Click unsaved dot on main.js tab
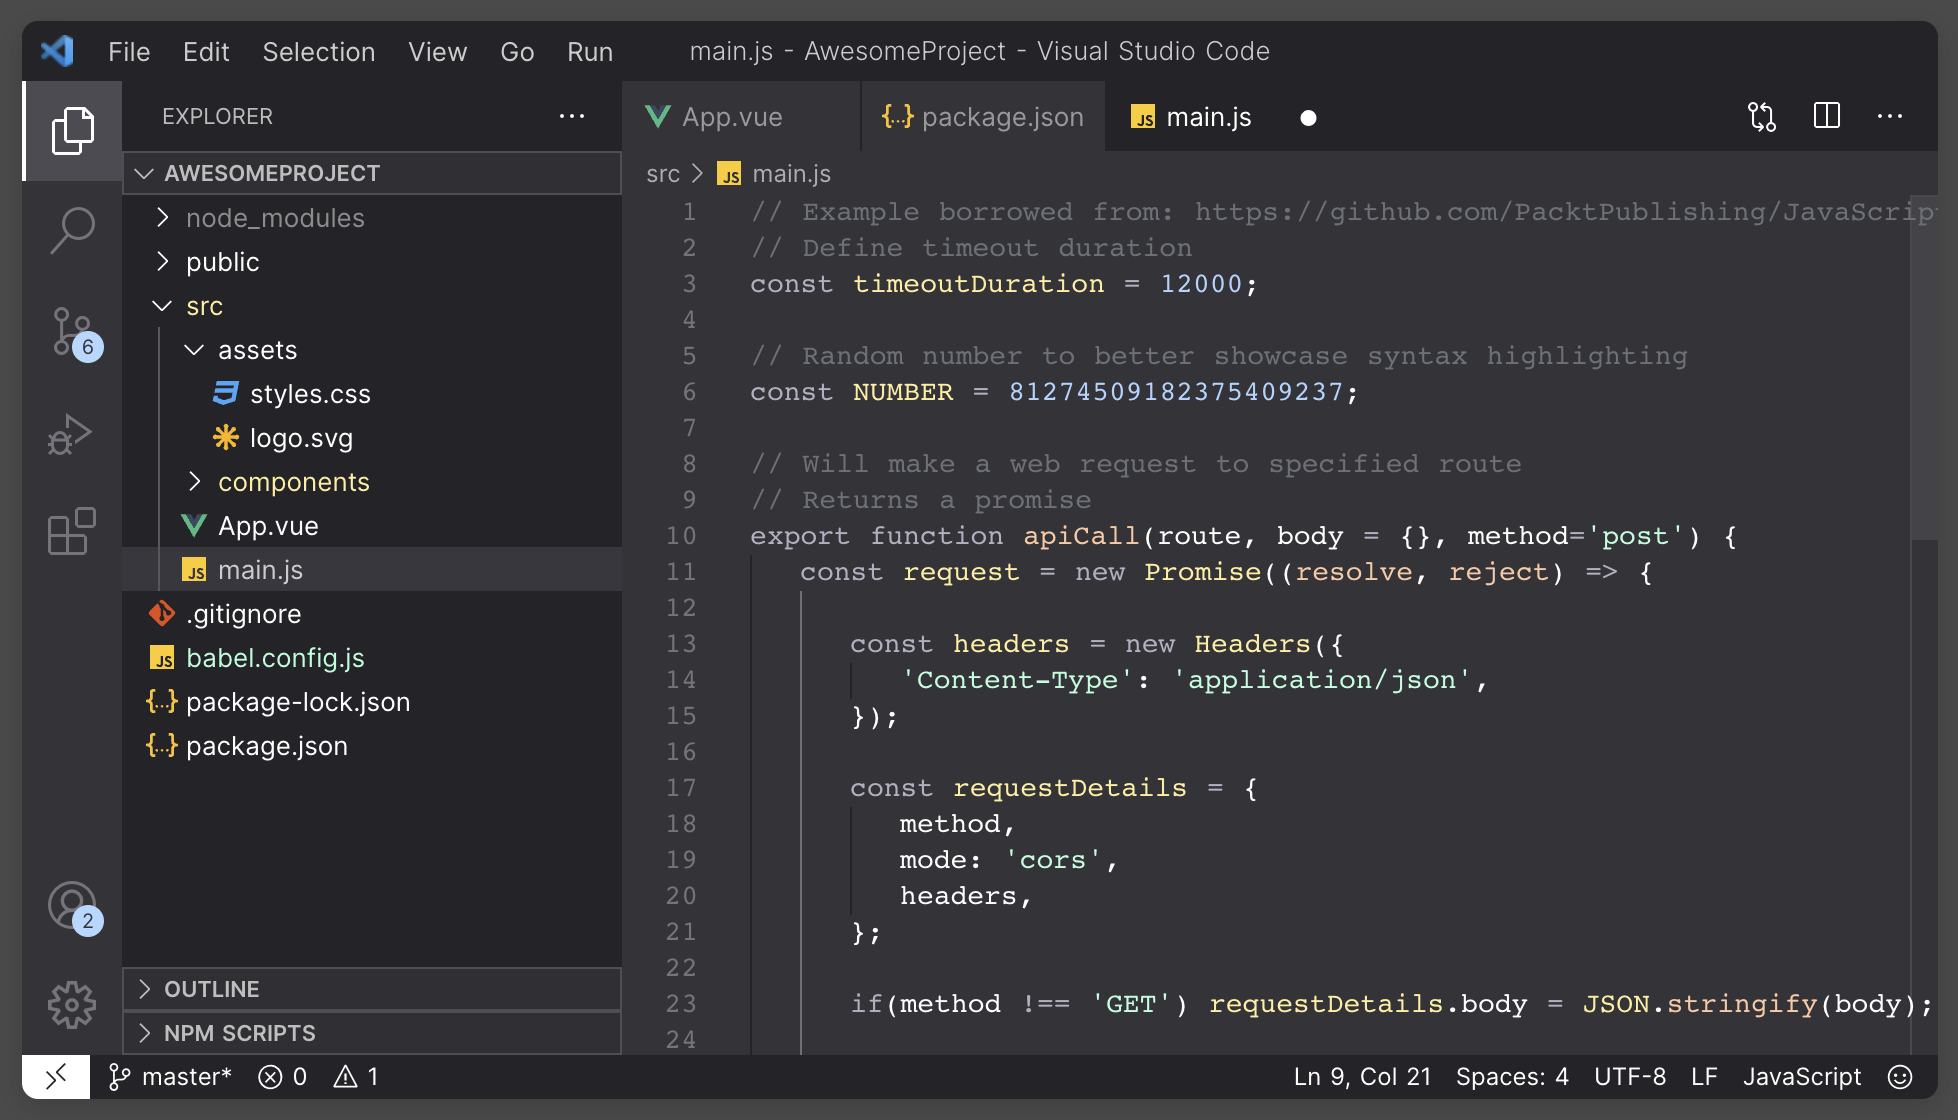Image resolution: width=1958 pixels, height=1120 pixels. (1308, 118)
